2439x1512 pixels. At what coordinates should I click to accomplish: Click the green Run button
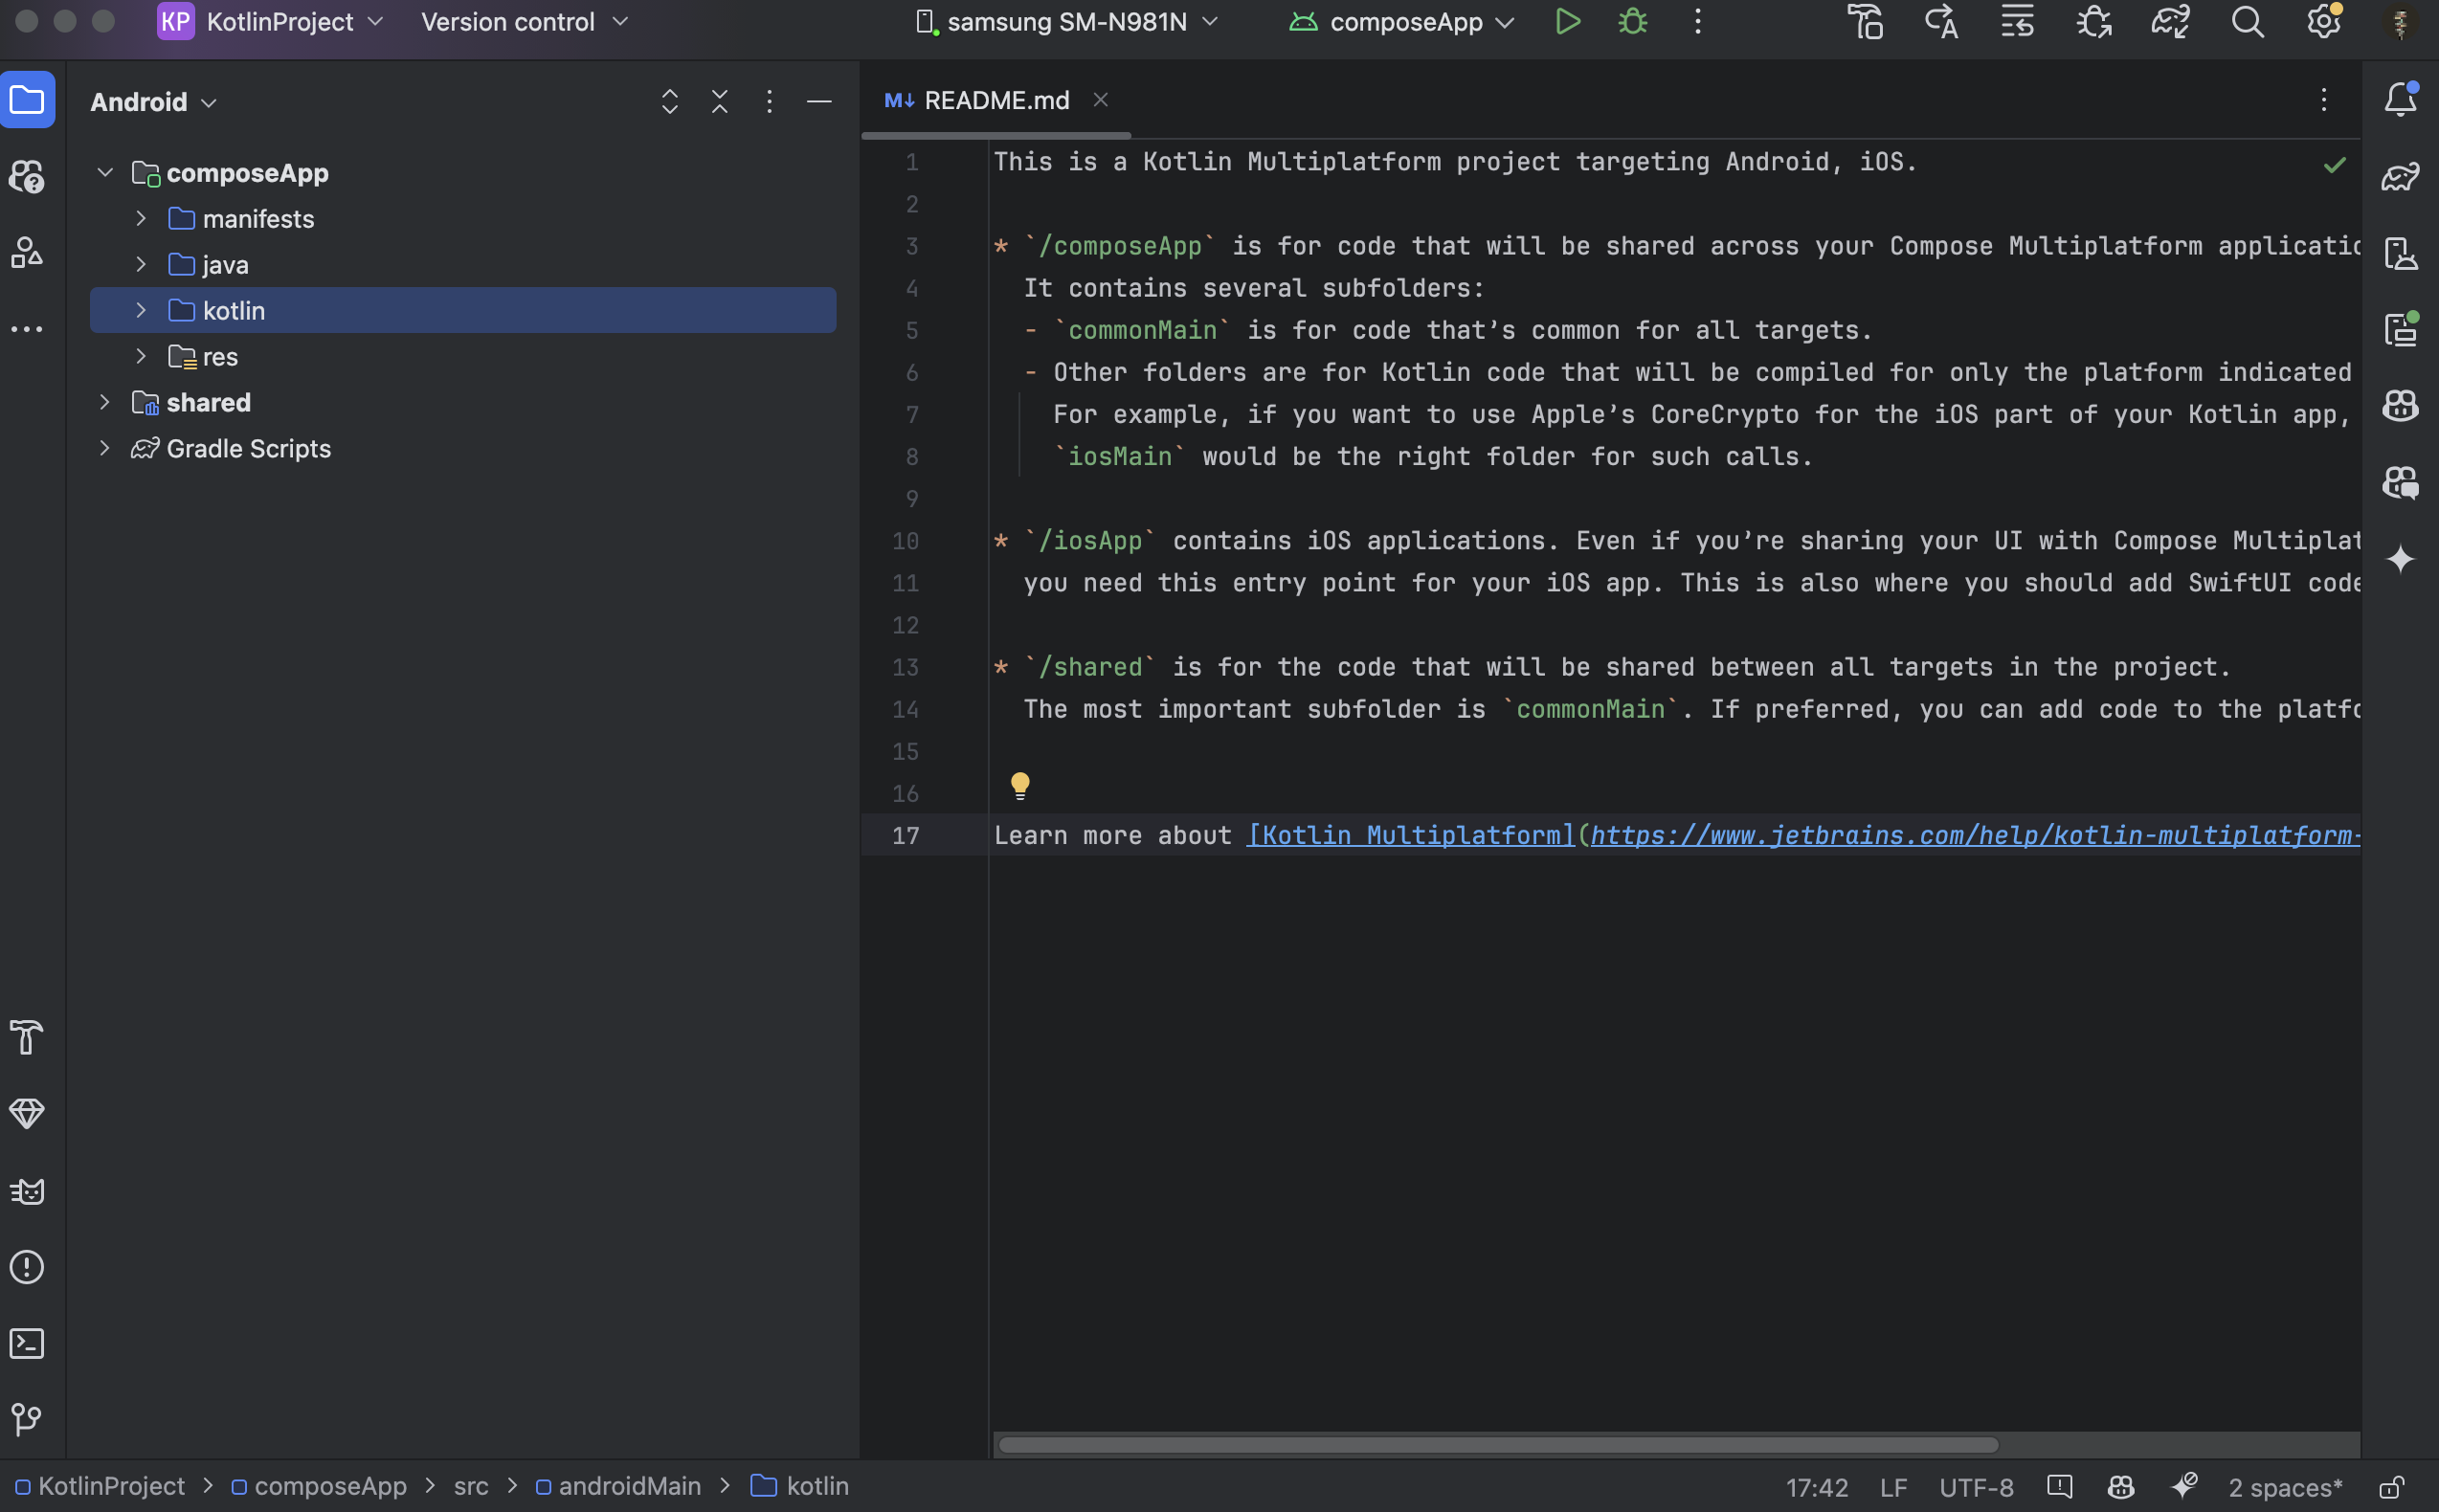click(x=1567, y=22)
